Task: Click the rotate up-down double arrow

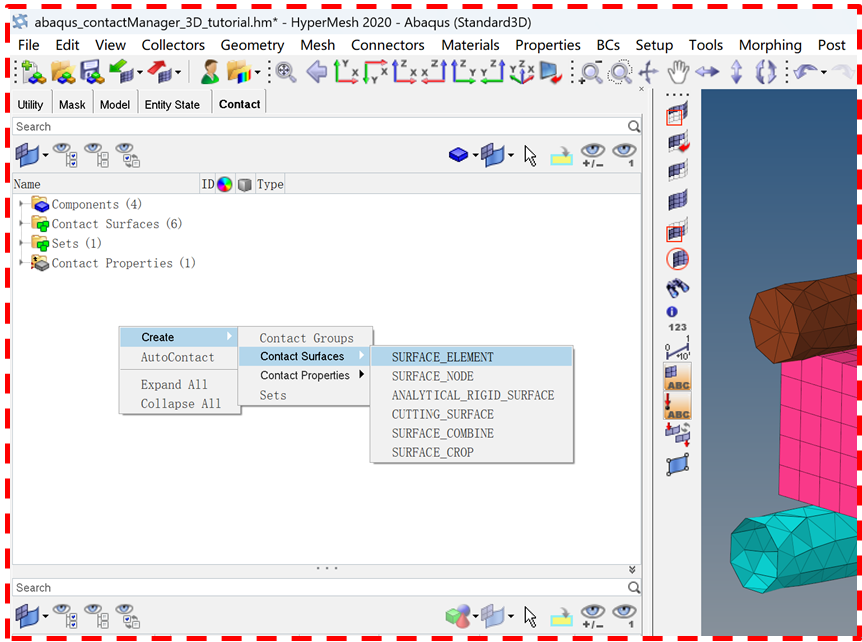Action: click(736, 72)
